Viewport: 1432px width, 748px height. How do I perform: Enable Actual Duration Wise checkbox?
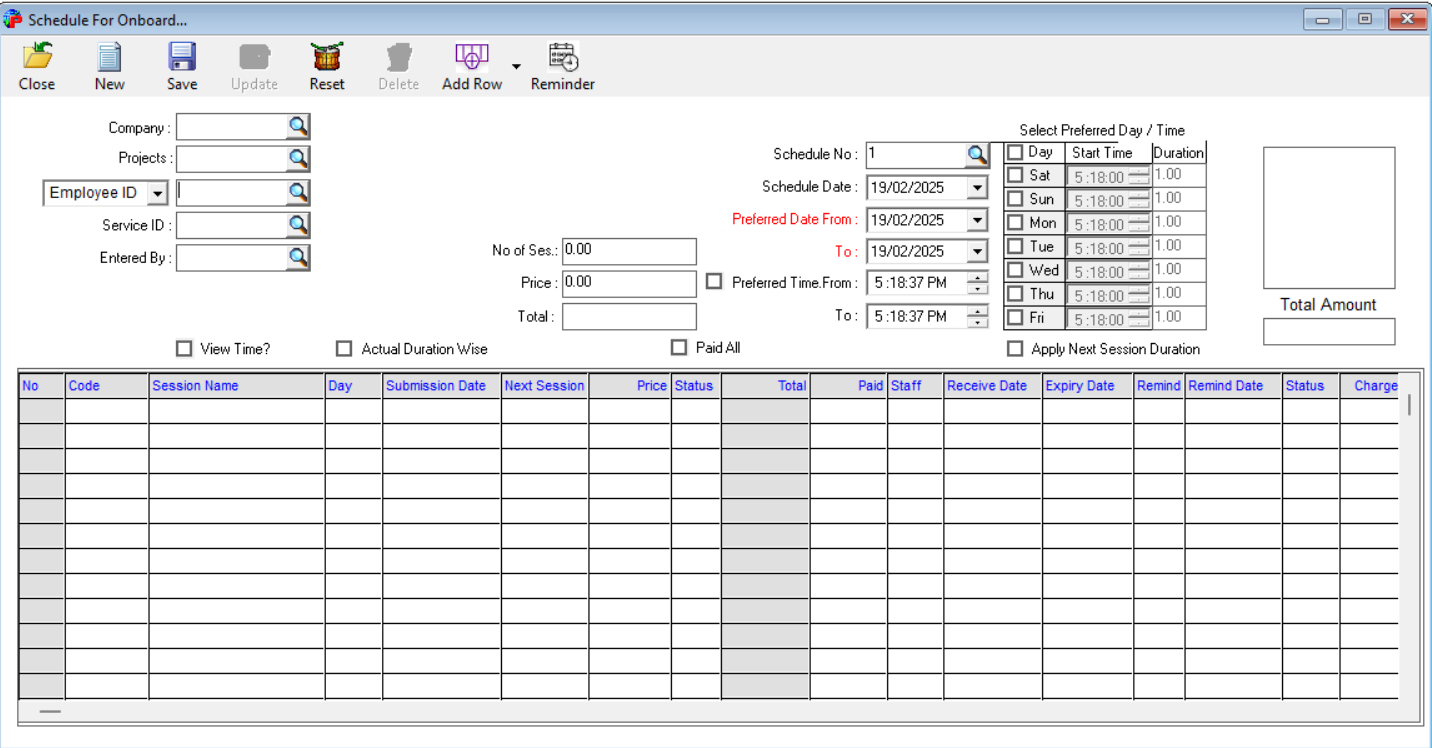tap(344, 349)
